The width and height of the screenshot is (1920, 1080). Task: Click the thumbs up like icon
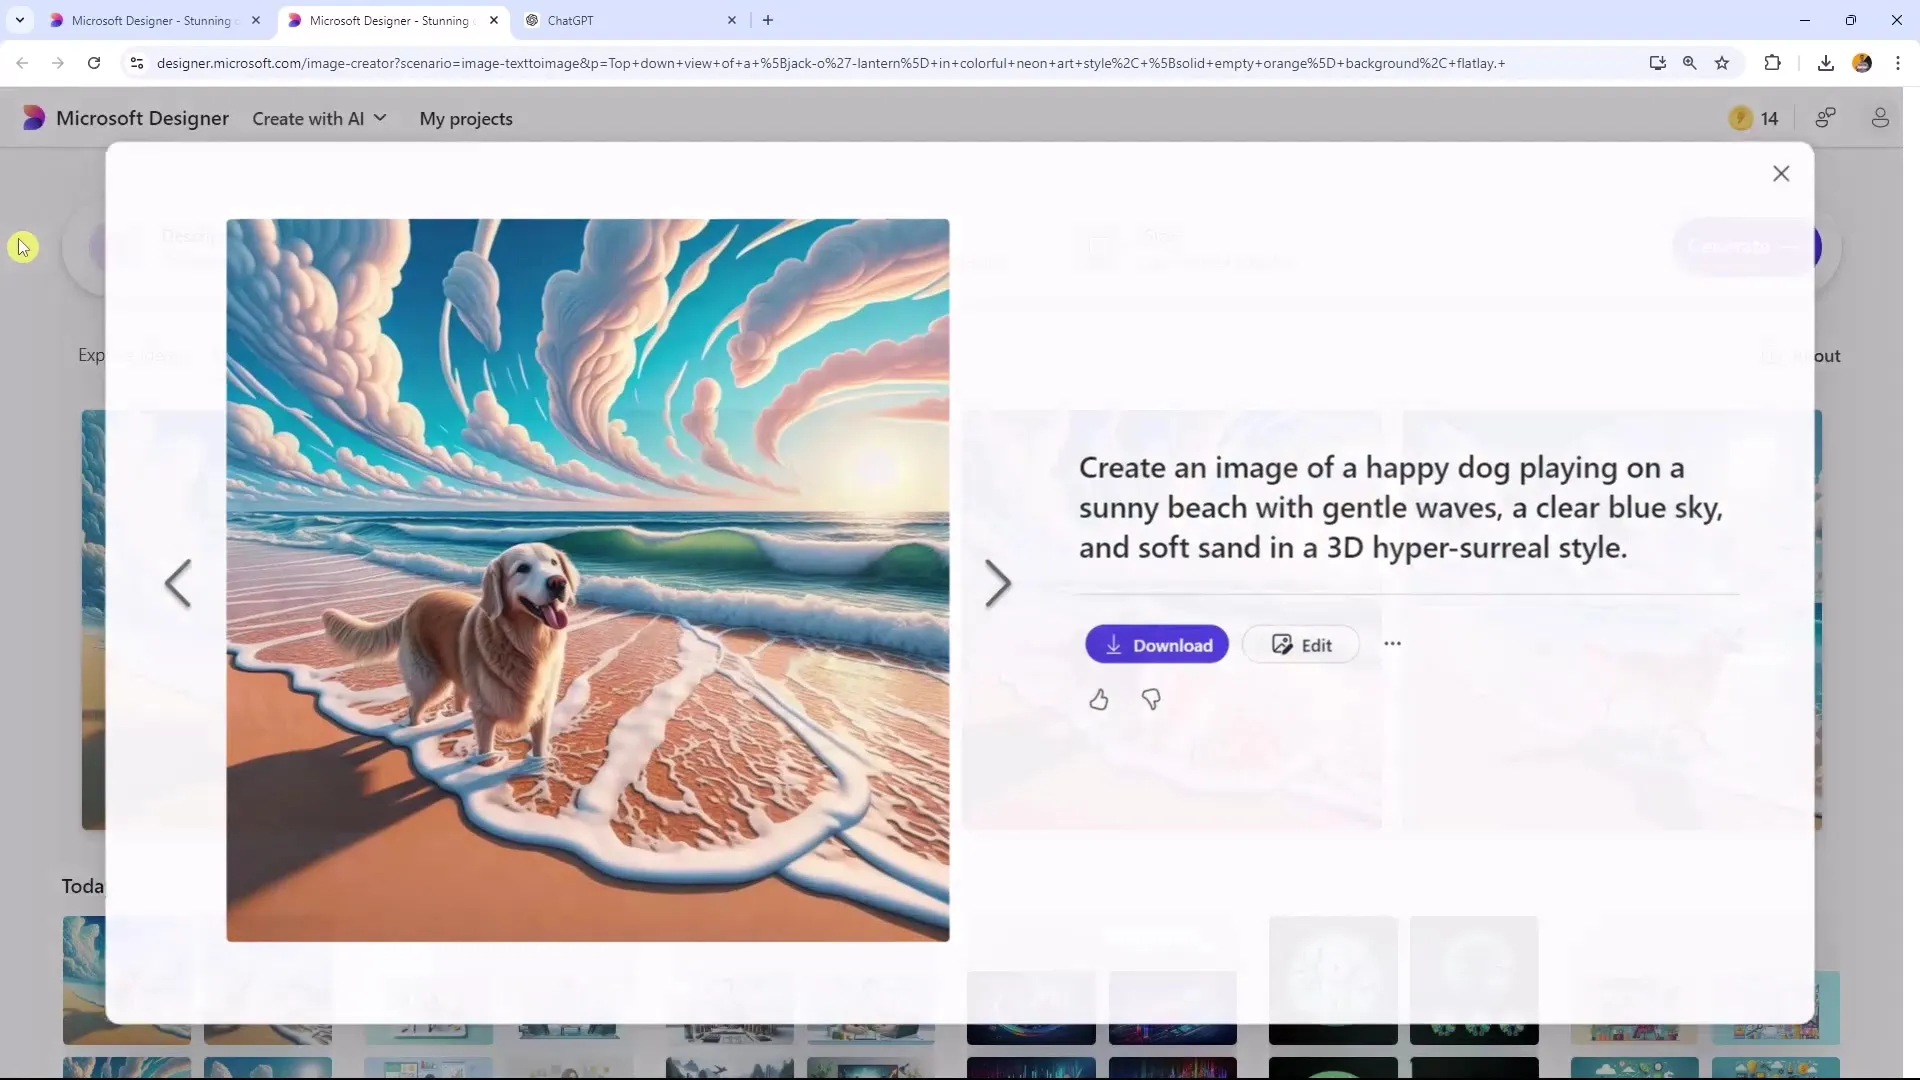1098,698
